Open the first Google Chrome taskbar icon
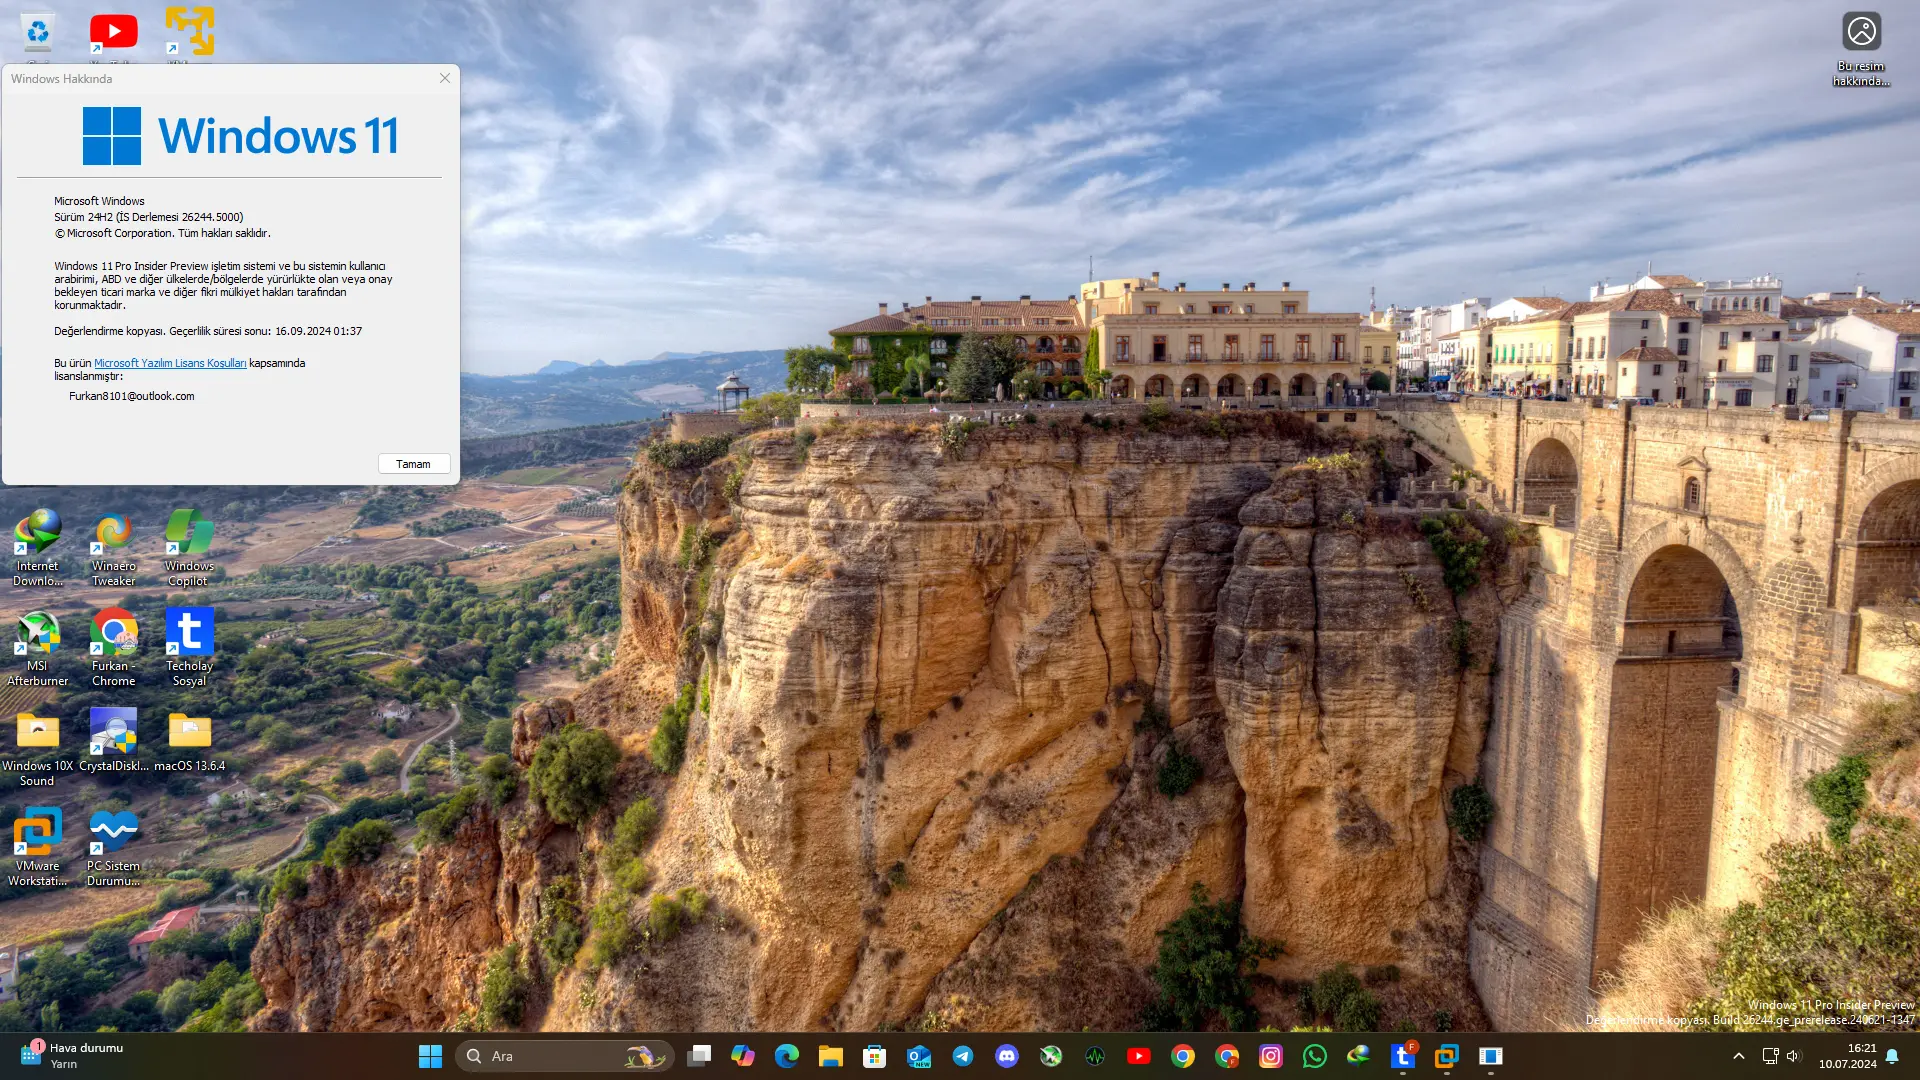Viewport: 1920px width, 1080px height. pyautogui.click(x=1183, y=1056)
